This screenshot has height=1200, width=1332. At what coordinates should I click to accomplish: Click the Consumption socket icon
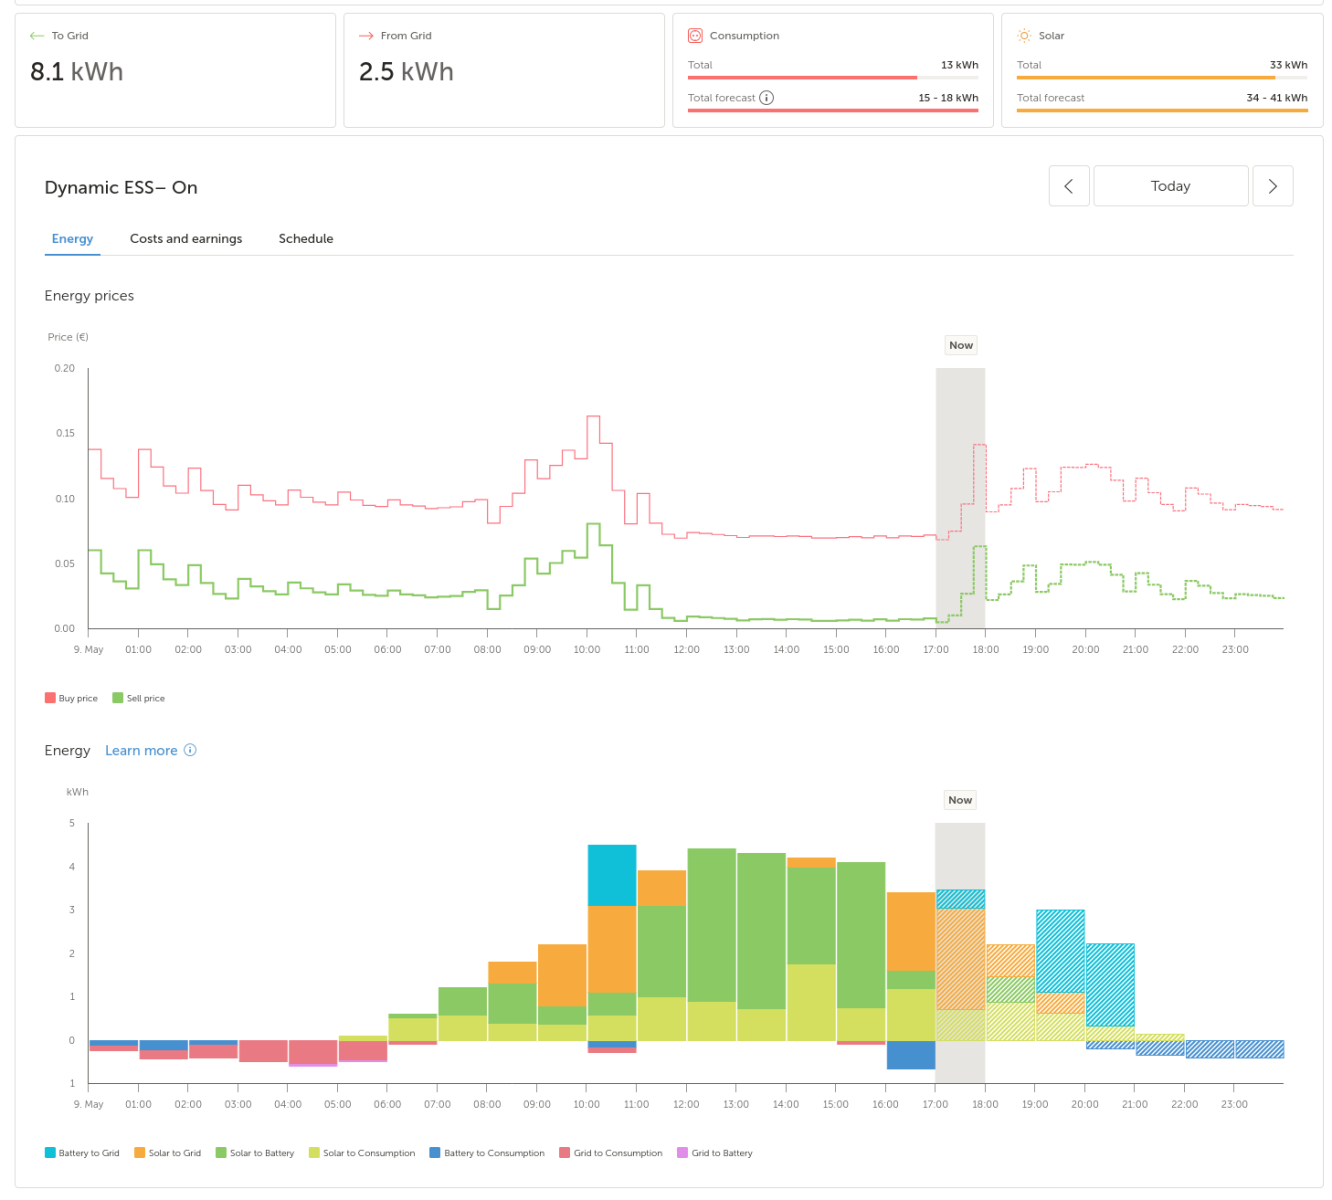coord(695,36)
